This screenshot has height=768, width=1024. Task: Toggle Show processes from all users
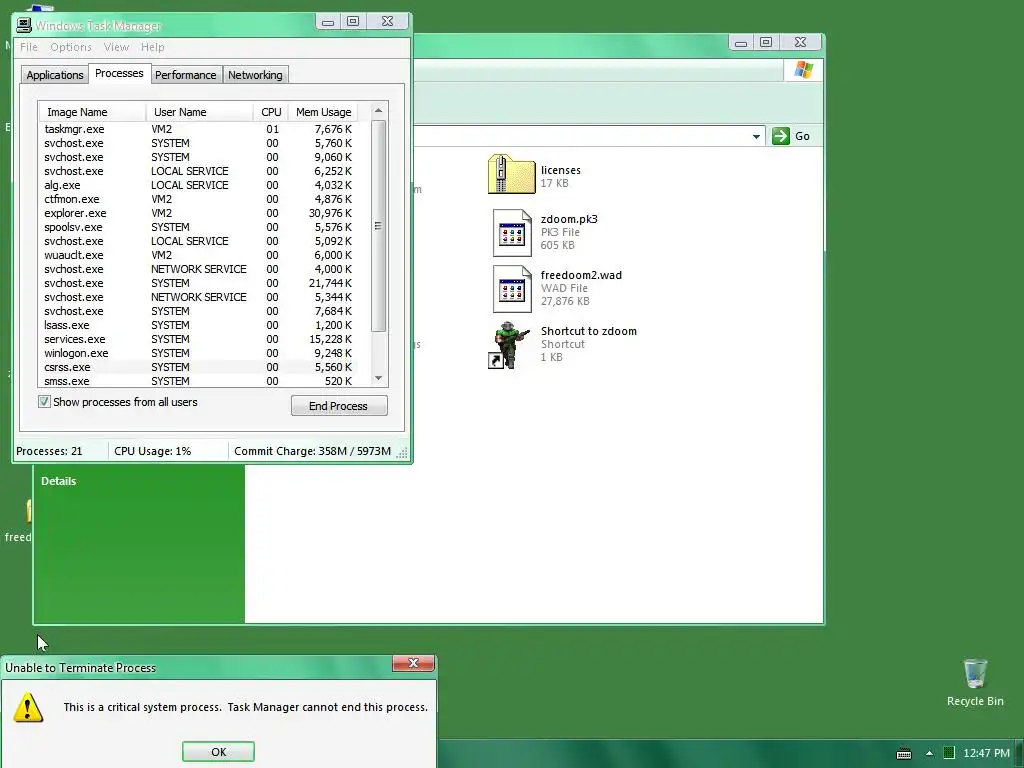tap(44, 402)
